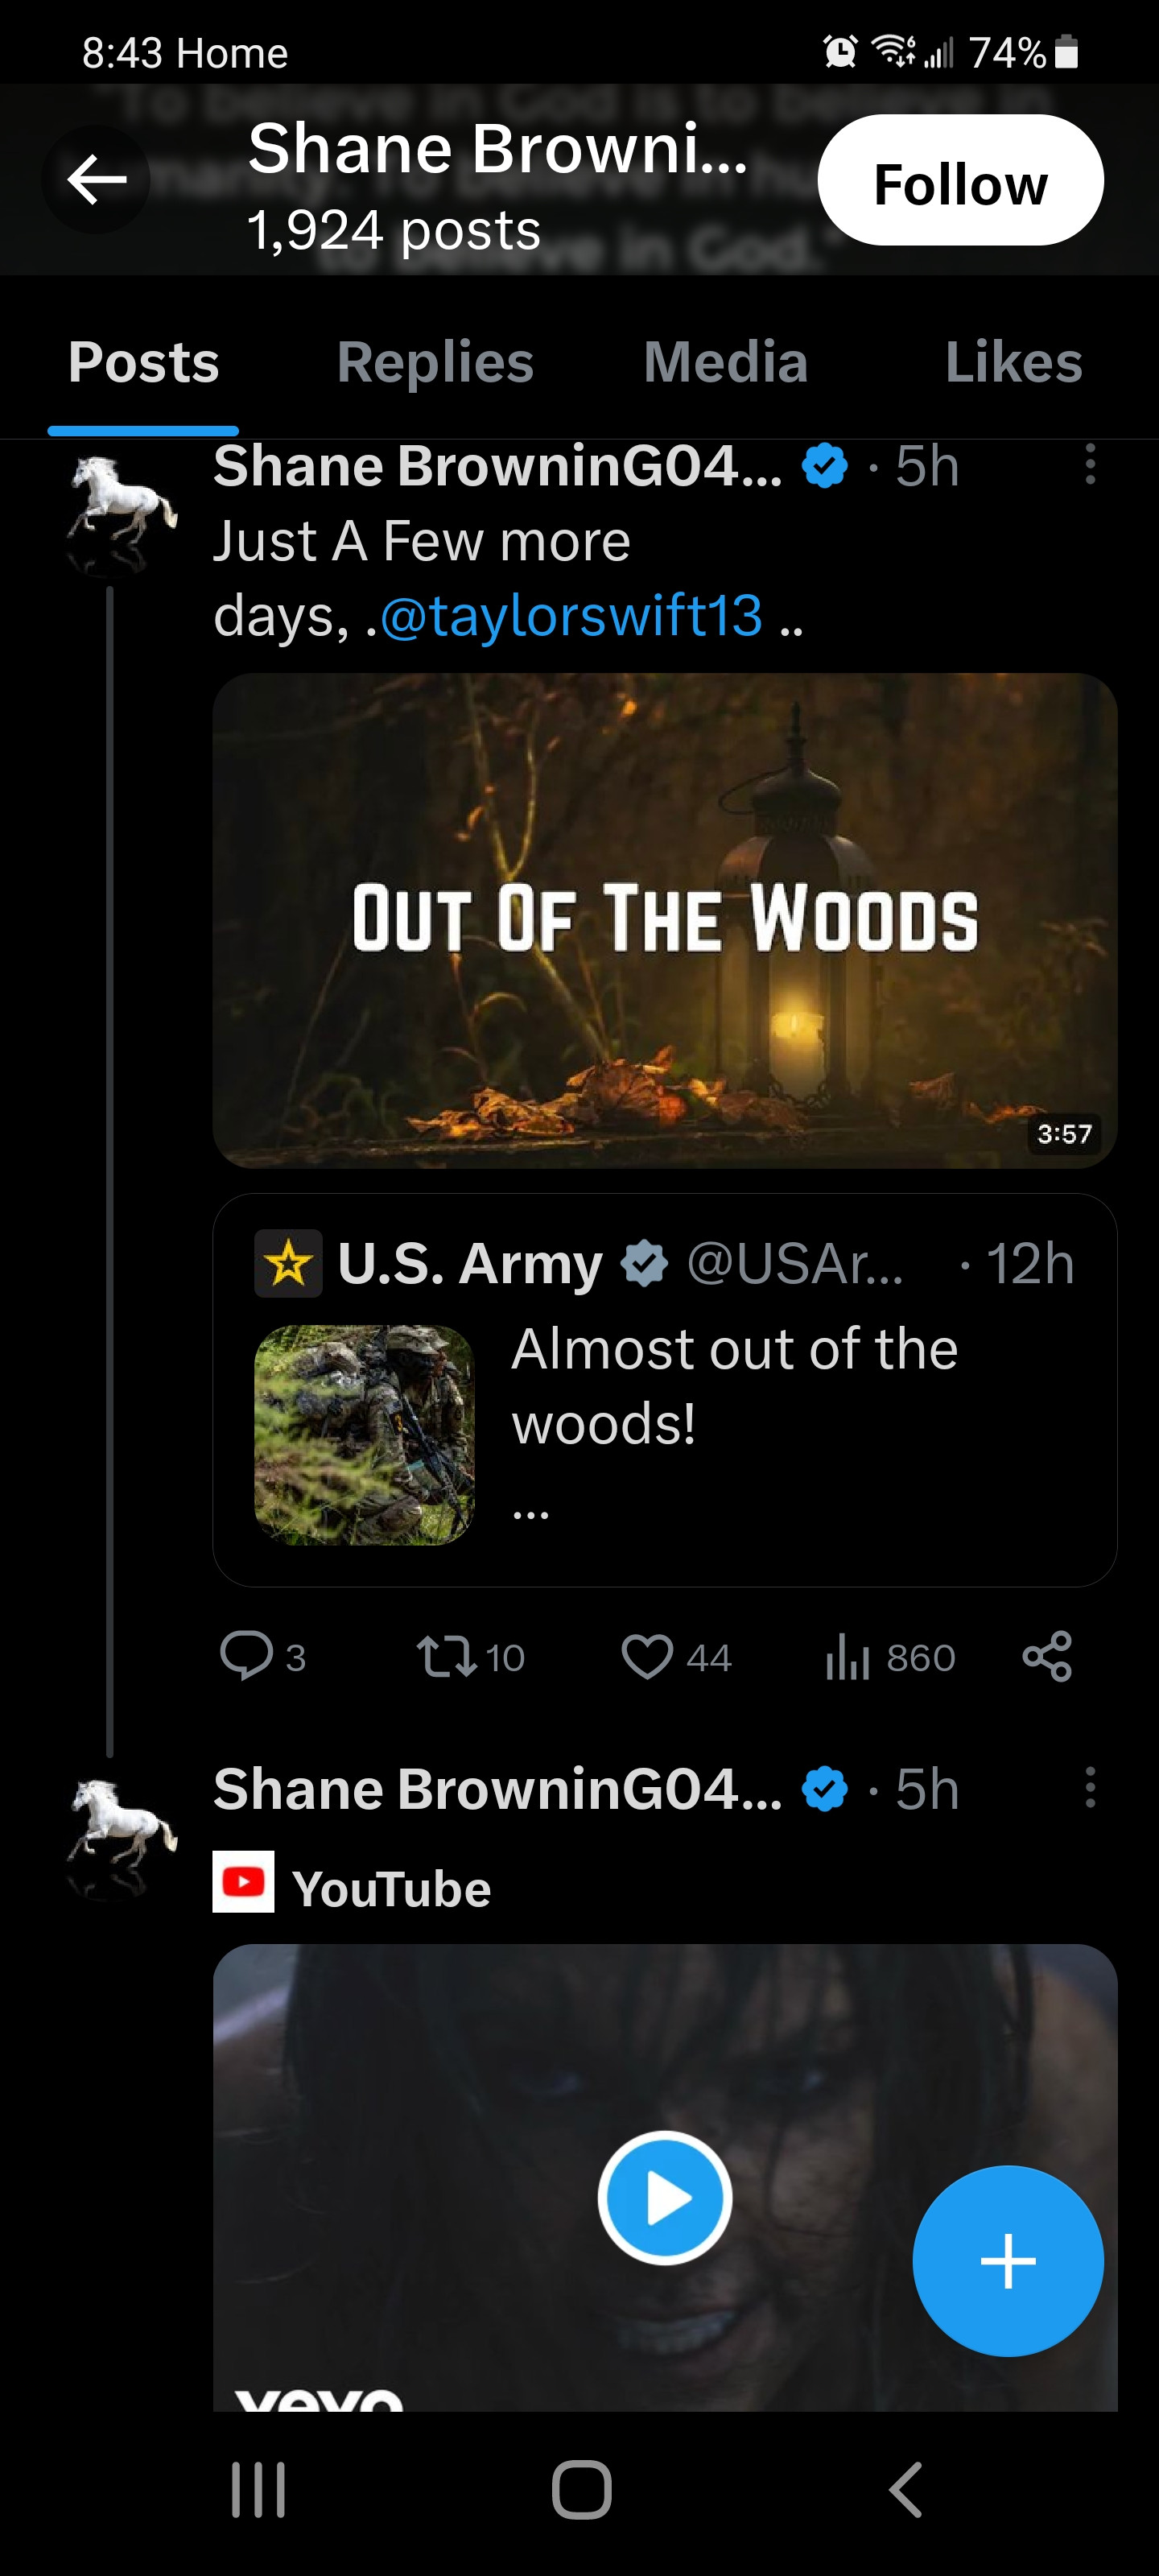Switch to the Replies tab
The image size is (1159, 2576).
435,362
